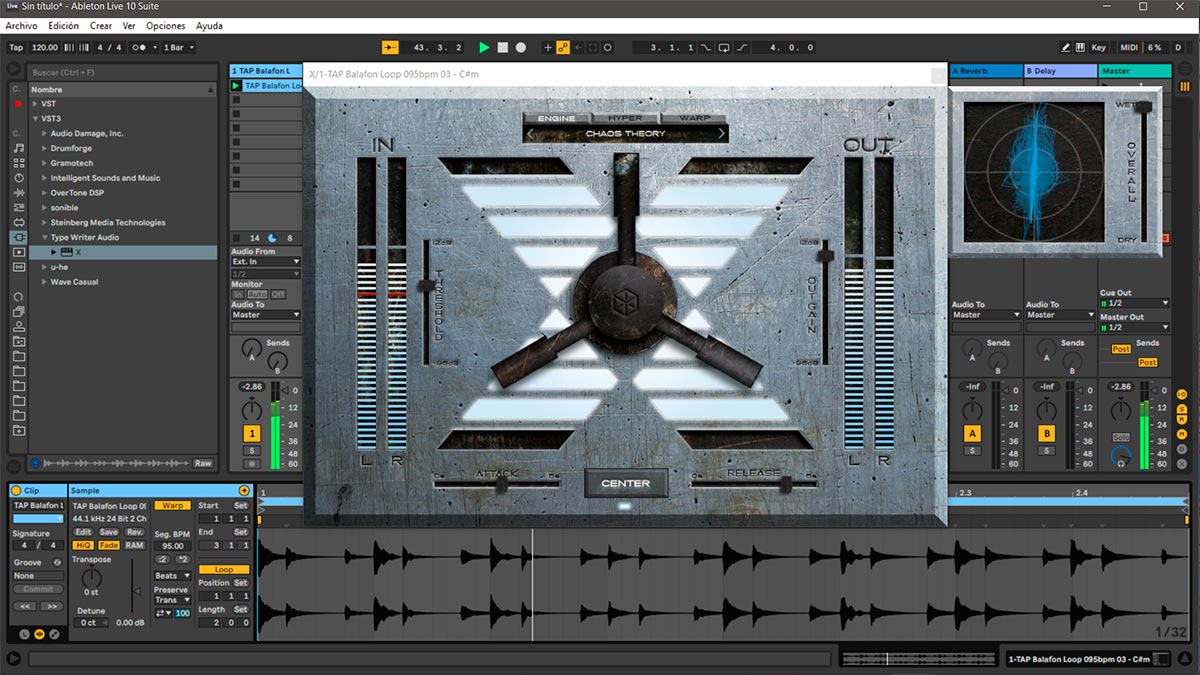The image size is (1200, 675).
Task: Start playback with the green Play button
Action: click(485, 47)
